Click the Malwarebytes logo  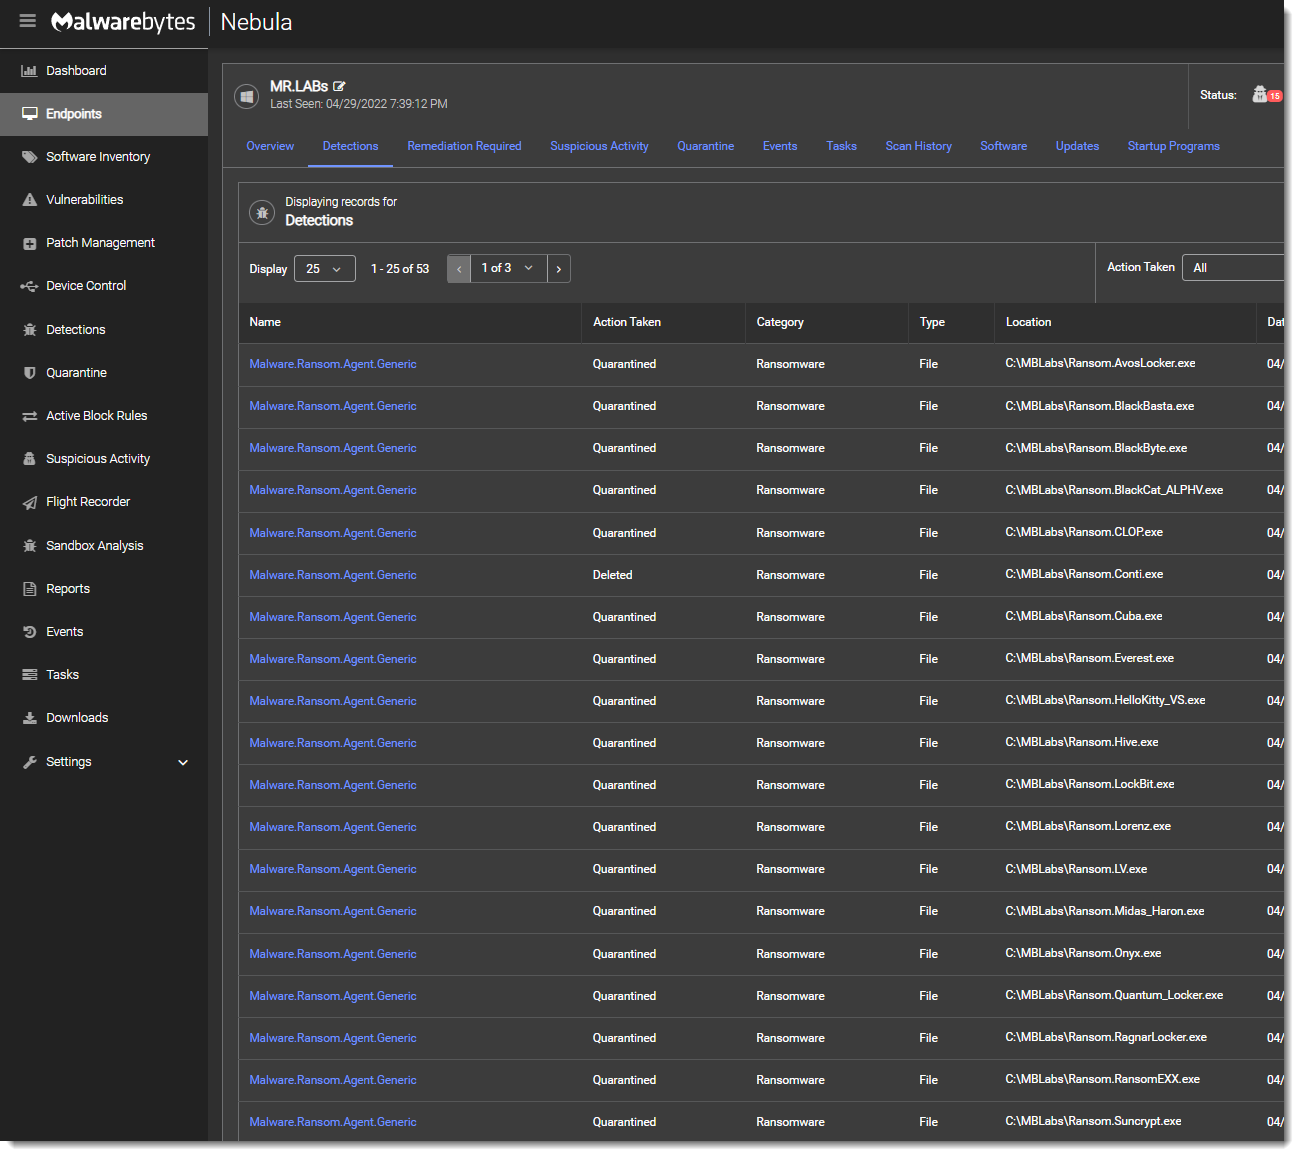pyautogui.click(x=123, y=22)
